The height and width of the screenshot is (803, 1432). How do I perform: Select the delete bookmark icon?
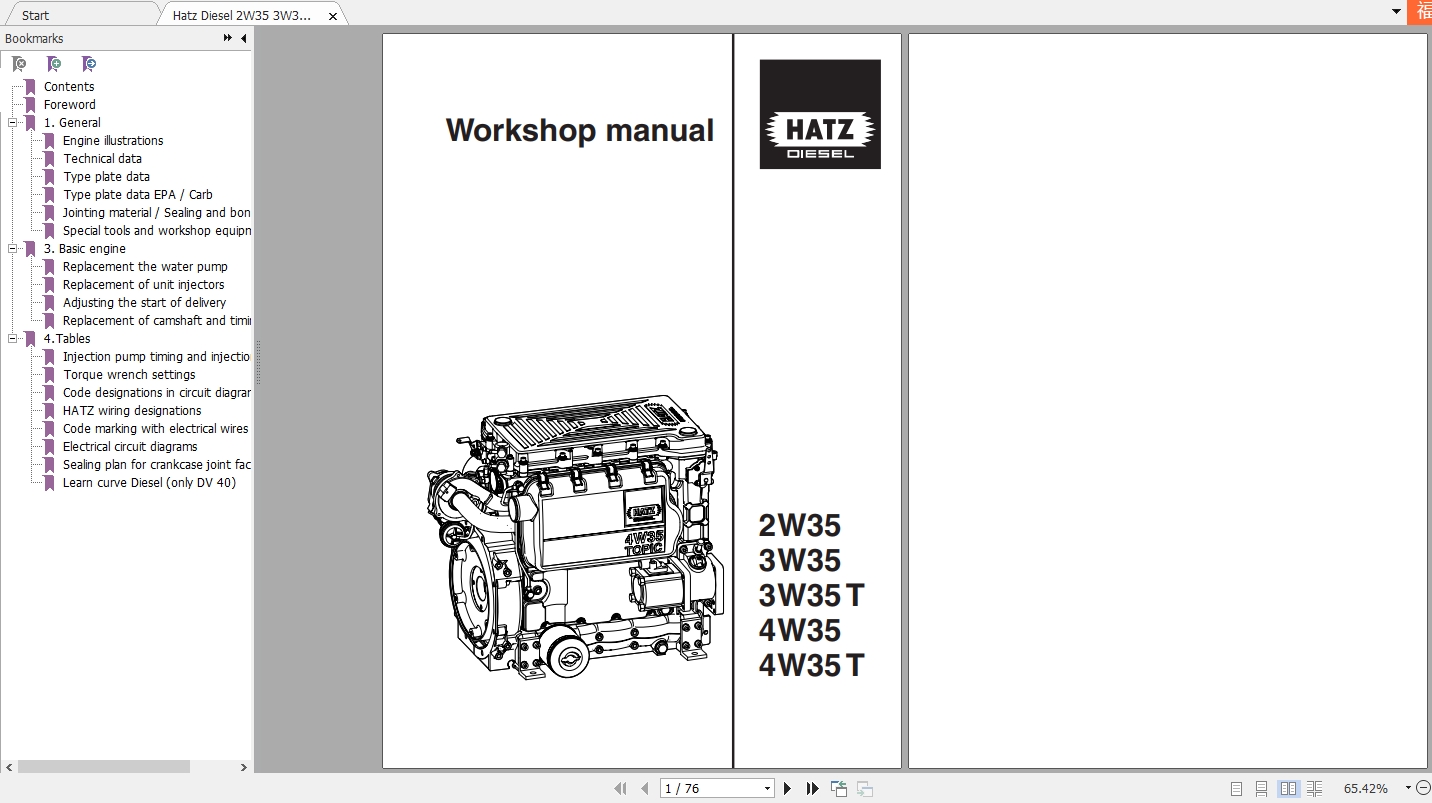coord(19,63)
